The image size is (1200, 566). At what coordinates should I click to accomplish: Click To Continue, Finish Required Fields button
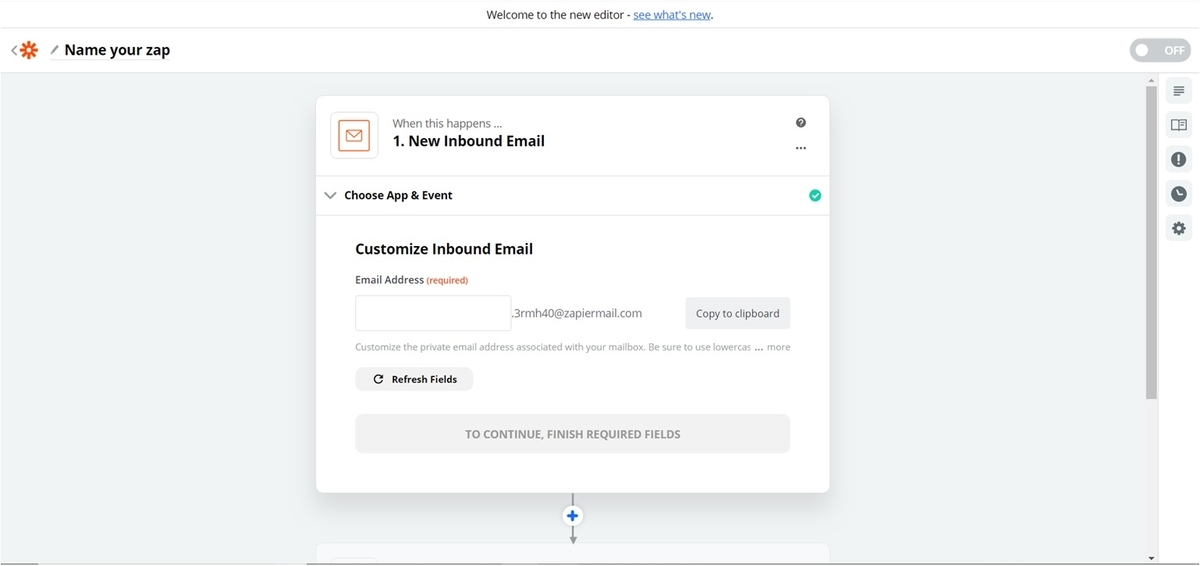coord(572,434)
